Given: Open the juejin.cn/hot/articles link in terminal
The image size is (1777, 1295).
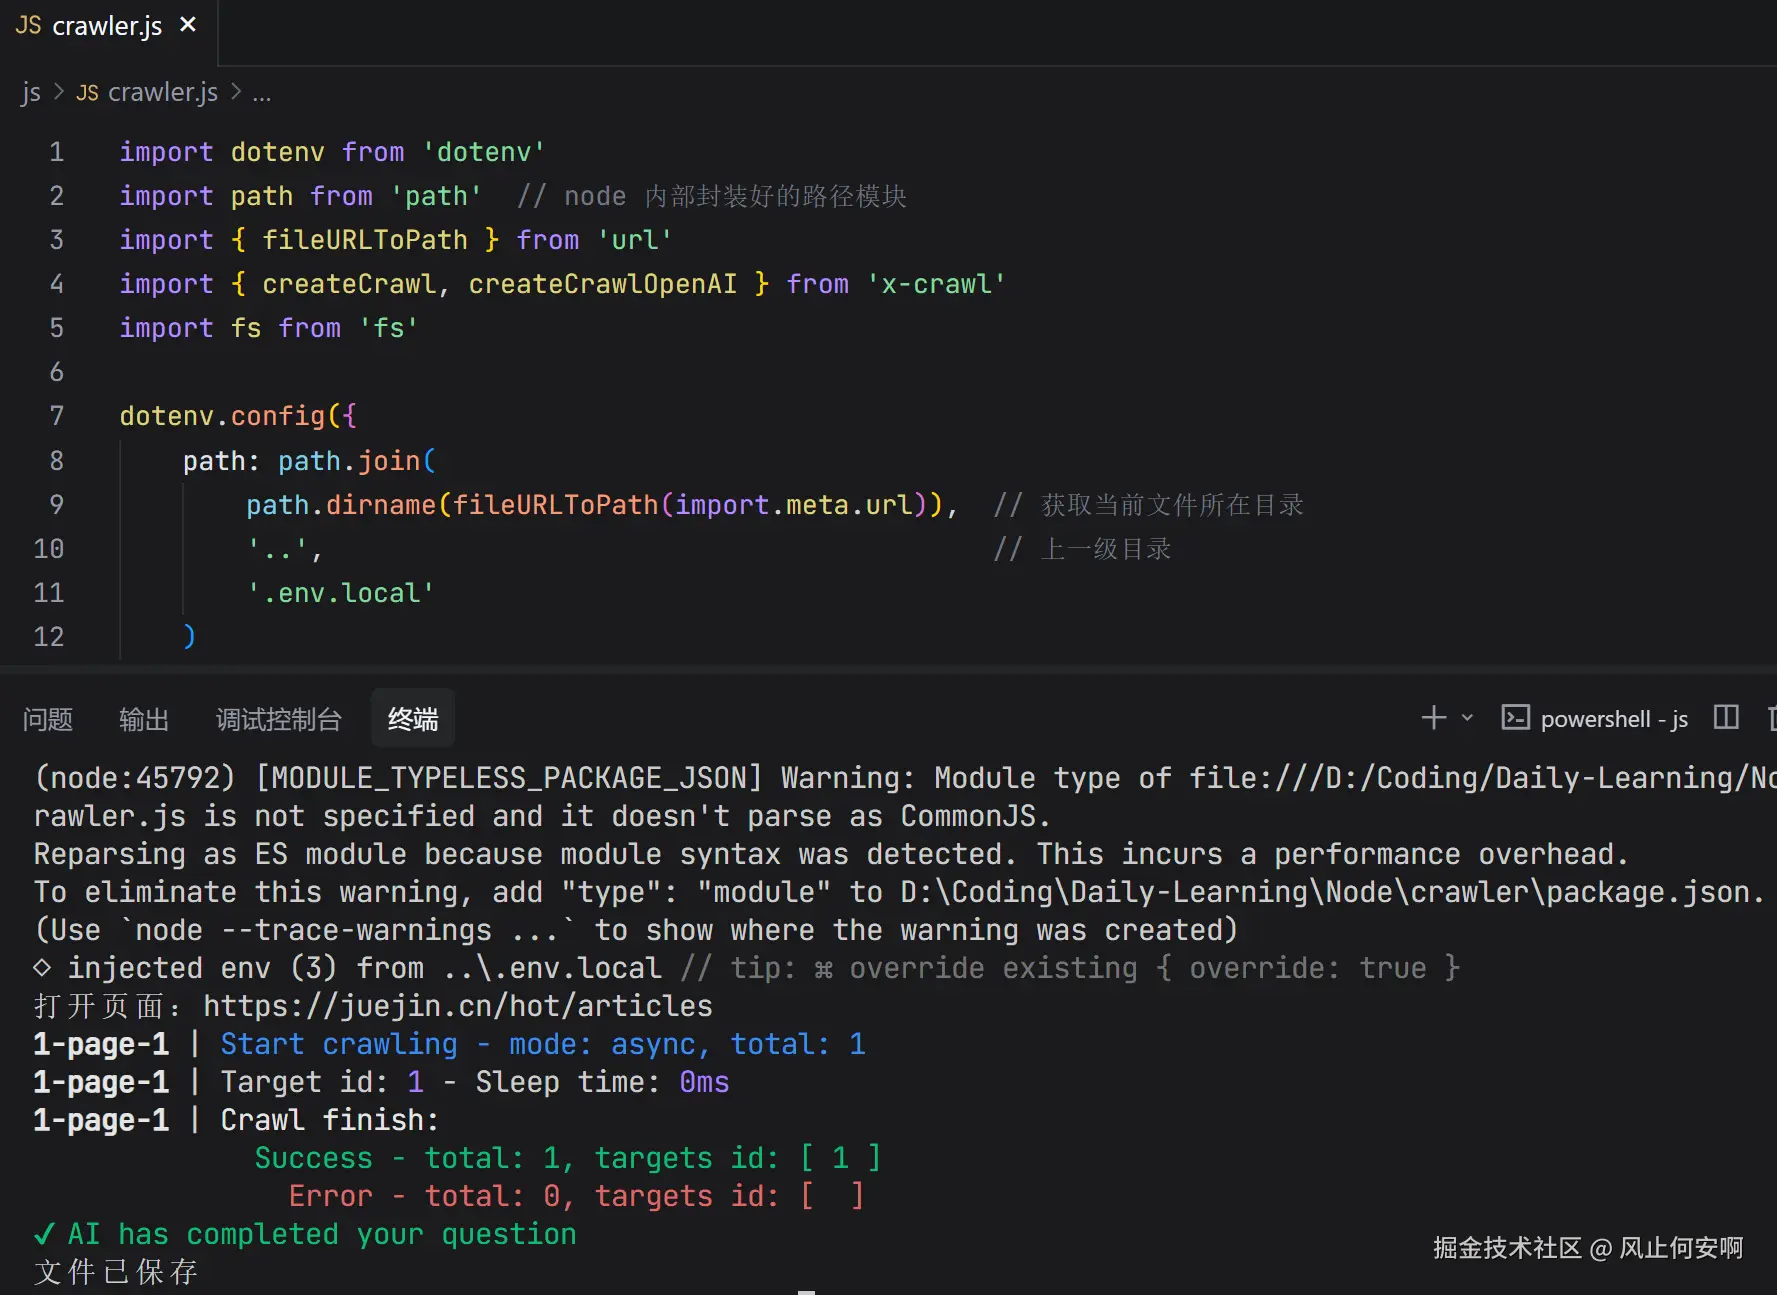Looking at the screenshot, I should [458, 1006].
